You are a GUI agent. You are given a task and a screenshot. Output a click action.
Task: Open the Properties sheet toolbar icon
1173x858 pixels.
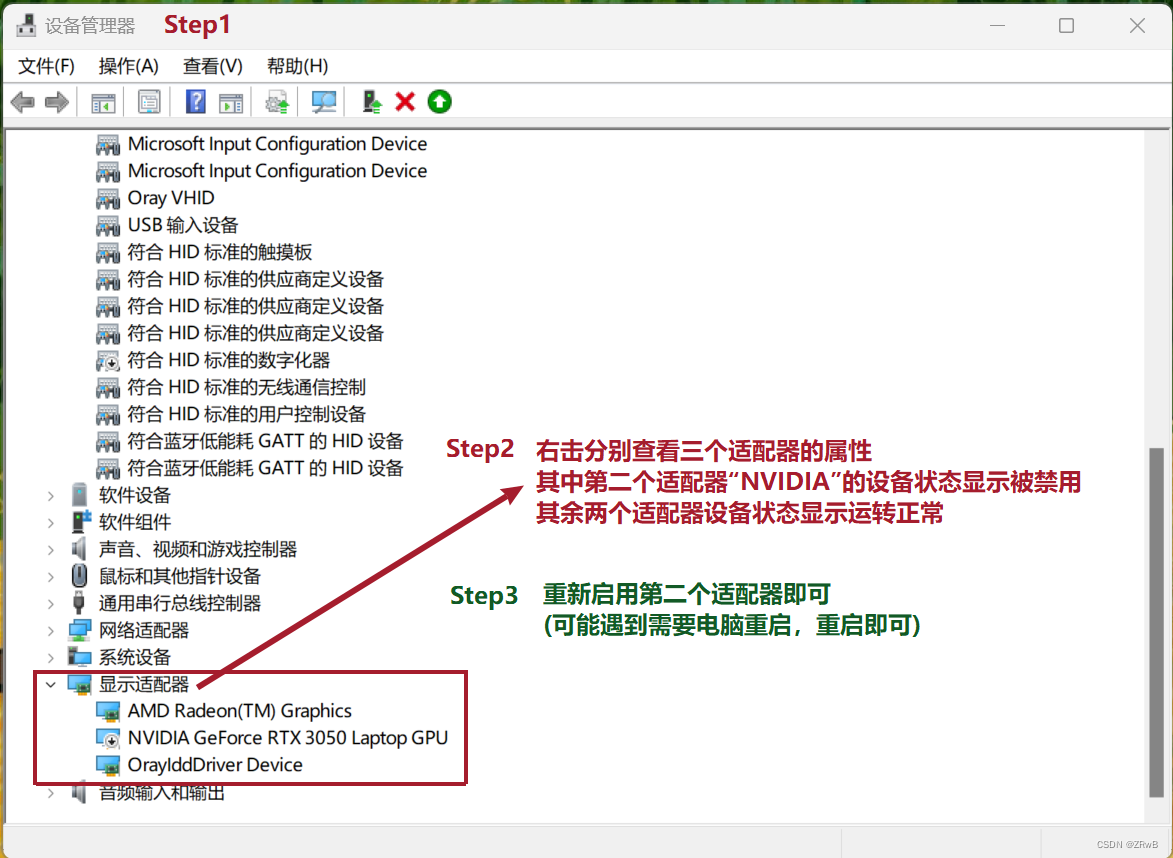pos(149,102)
